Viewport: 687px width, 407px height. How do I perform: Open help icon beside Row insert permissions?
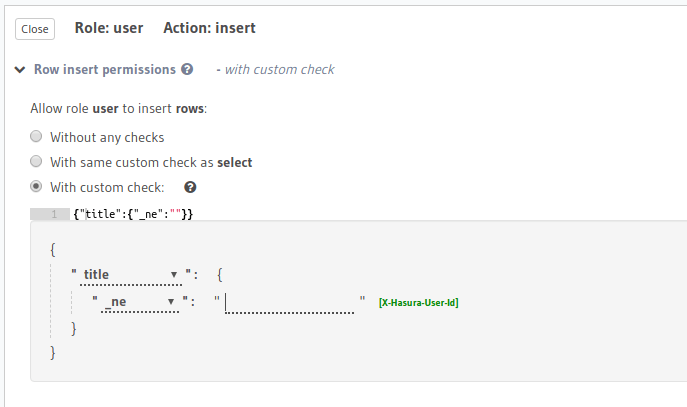[186, 70]
